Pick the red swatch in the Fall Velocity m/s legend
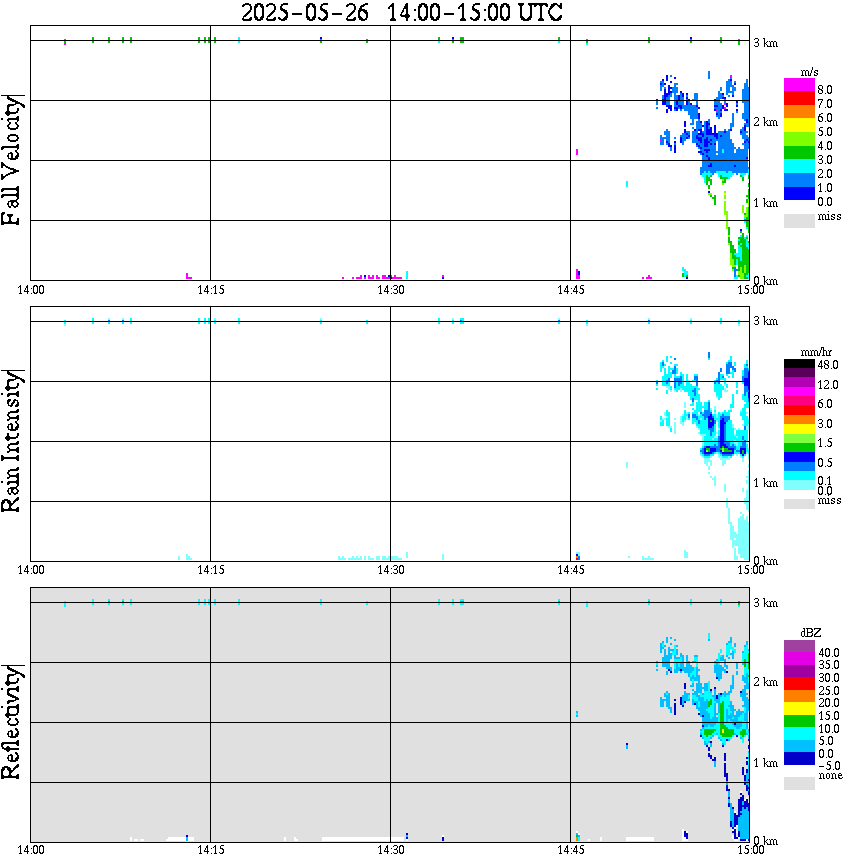The height and width of the screenshot is (868, 850). 799,99
